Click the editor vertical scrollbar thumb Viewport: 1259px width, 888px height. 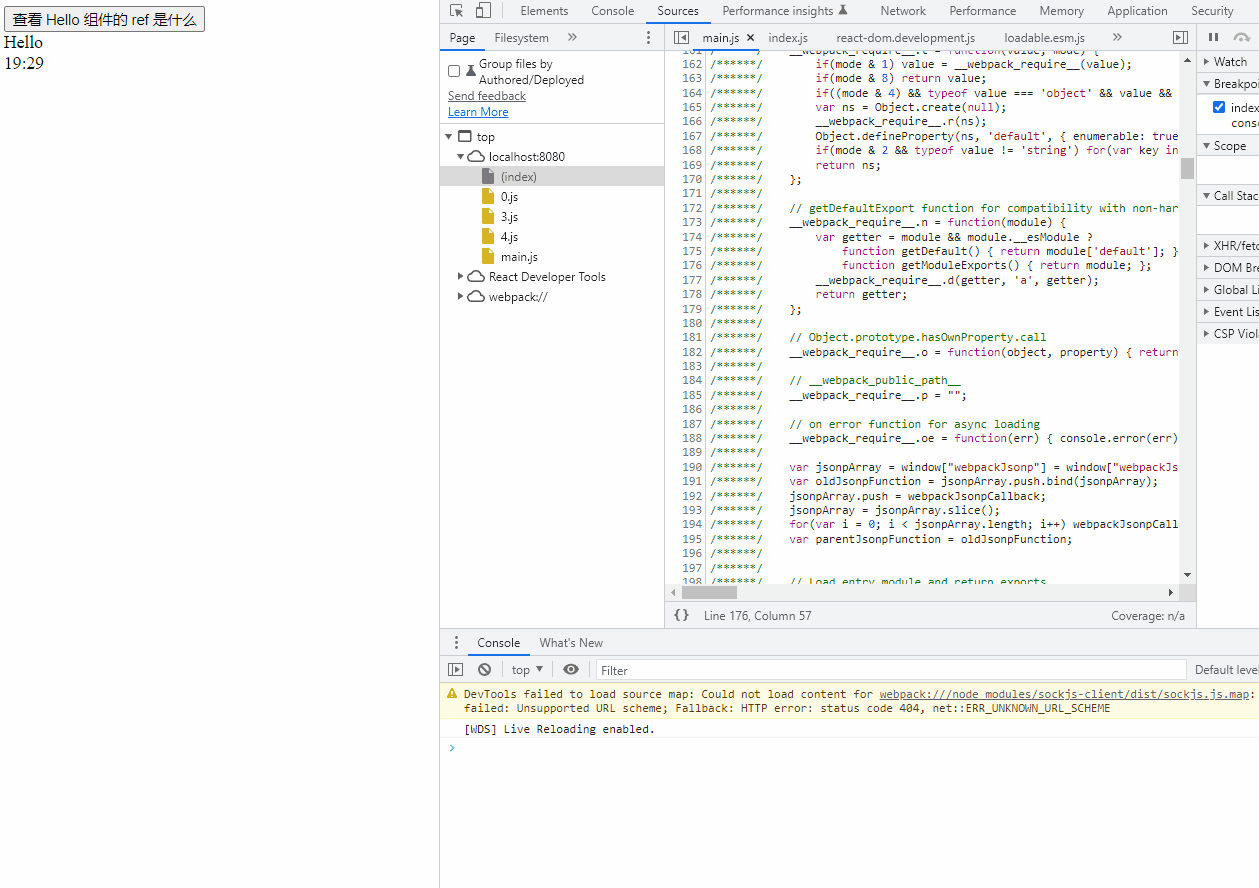[1187, 168]
